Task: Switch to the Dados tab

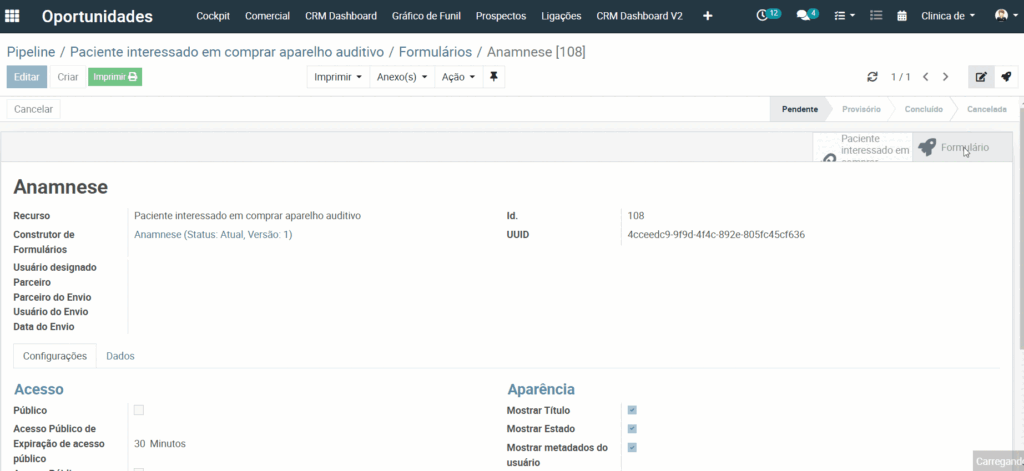Action: point(120,356)
